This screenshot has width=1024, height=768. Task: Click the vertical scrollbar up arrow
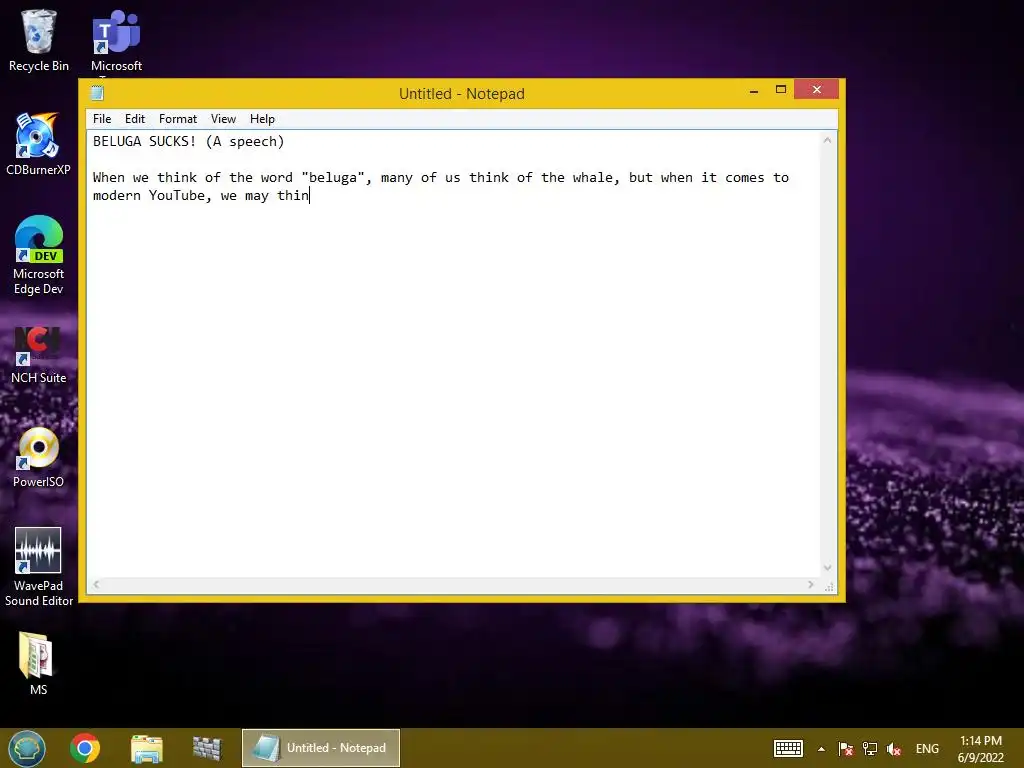point(827,140)
